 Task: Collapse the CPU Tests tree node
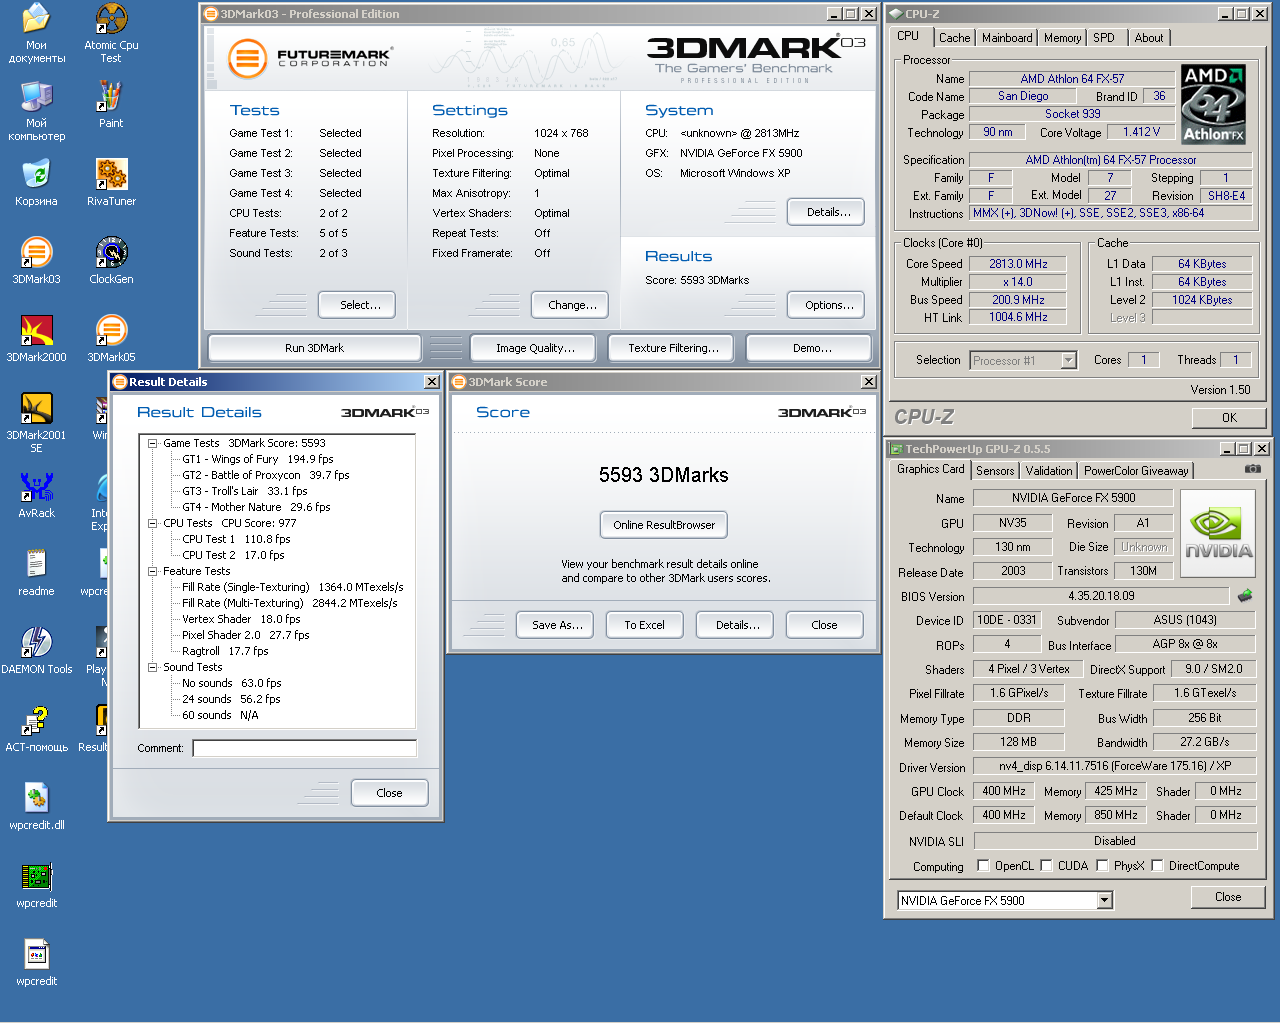153,523
